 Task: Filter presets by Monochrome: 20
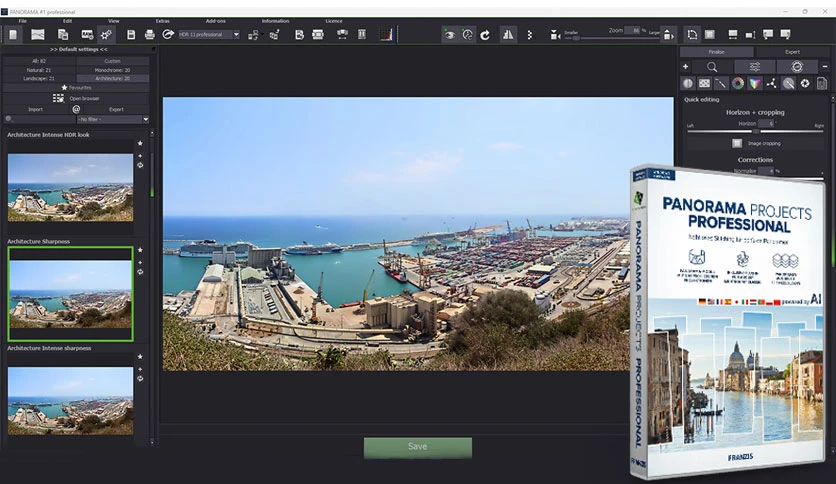[x=112, y=70]
